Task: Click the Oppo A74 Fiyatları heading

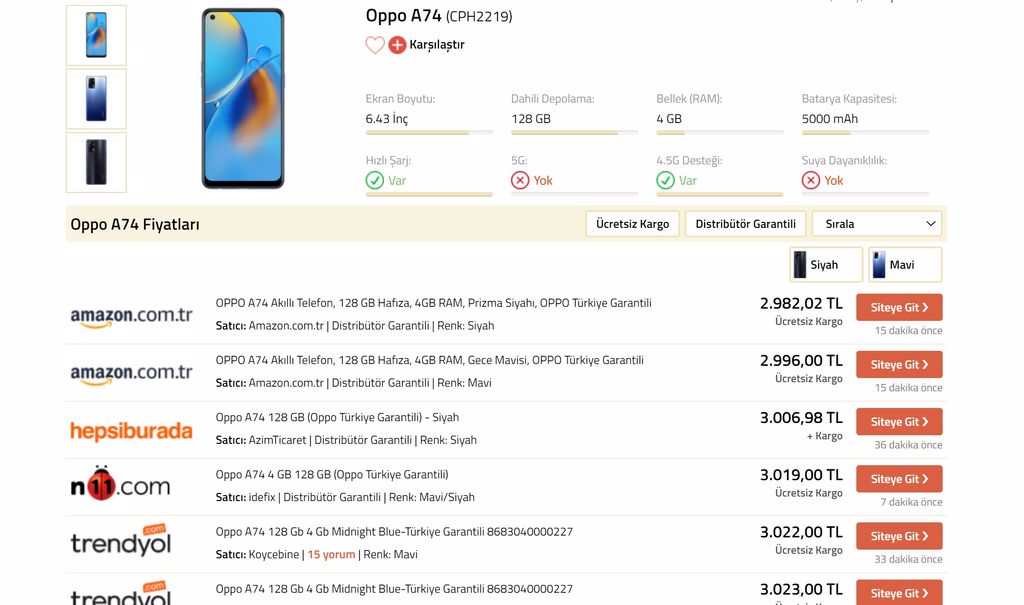Action: (x=135, y=224)
